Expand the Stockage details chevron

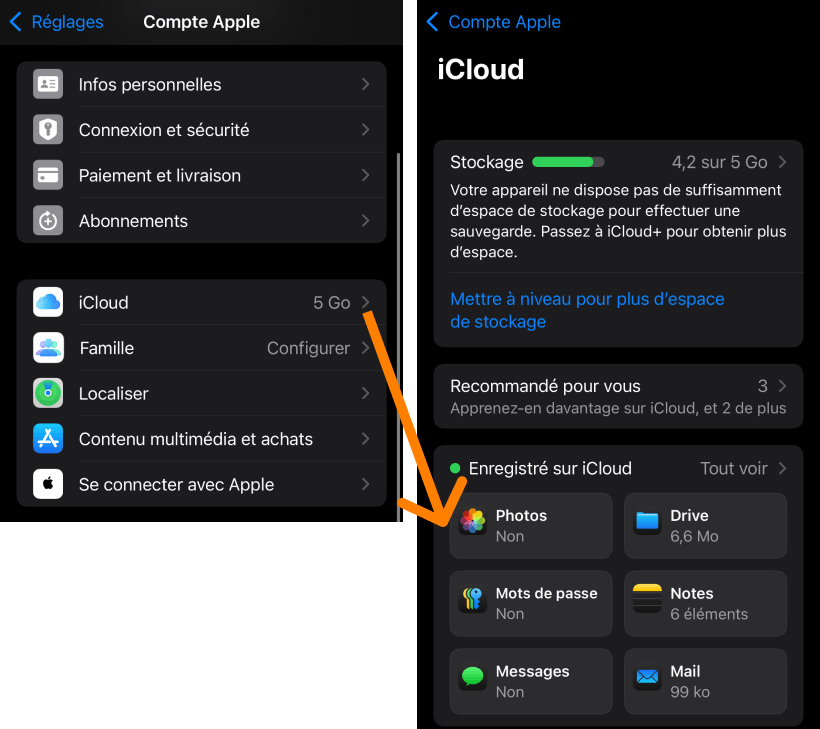(x=783, y=160)
